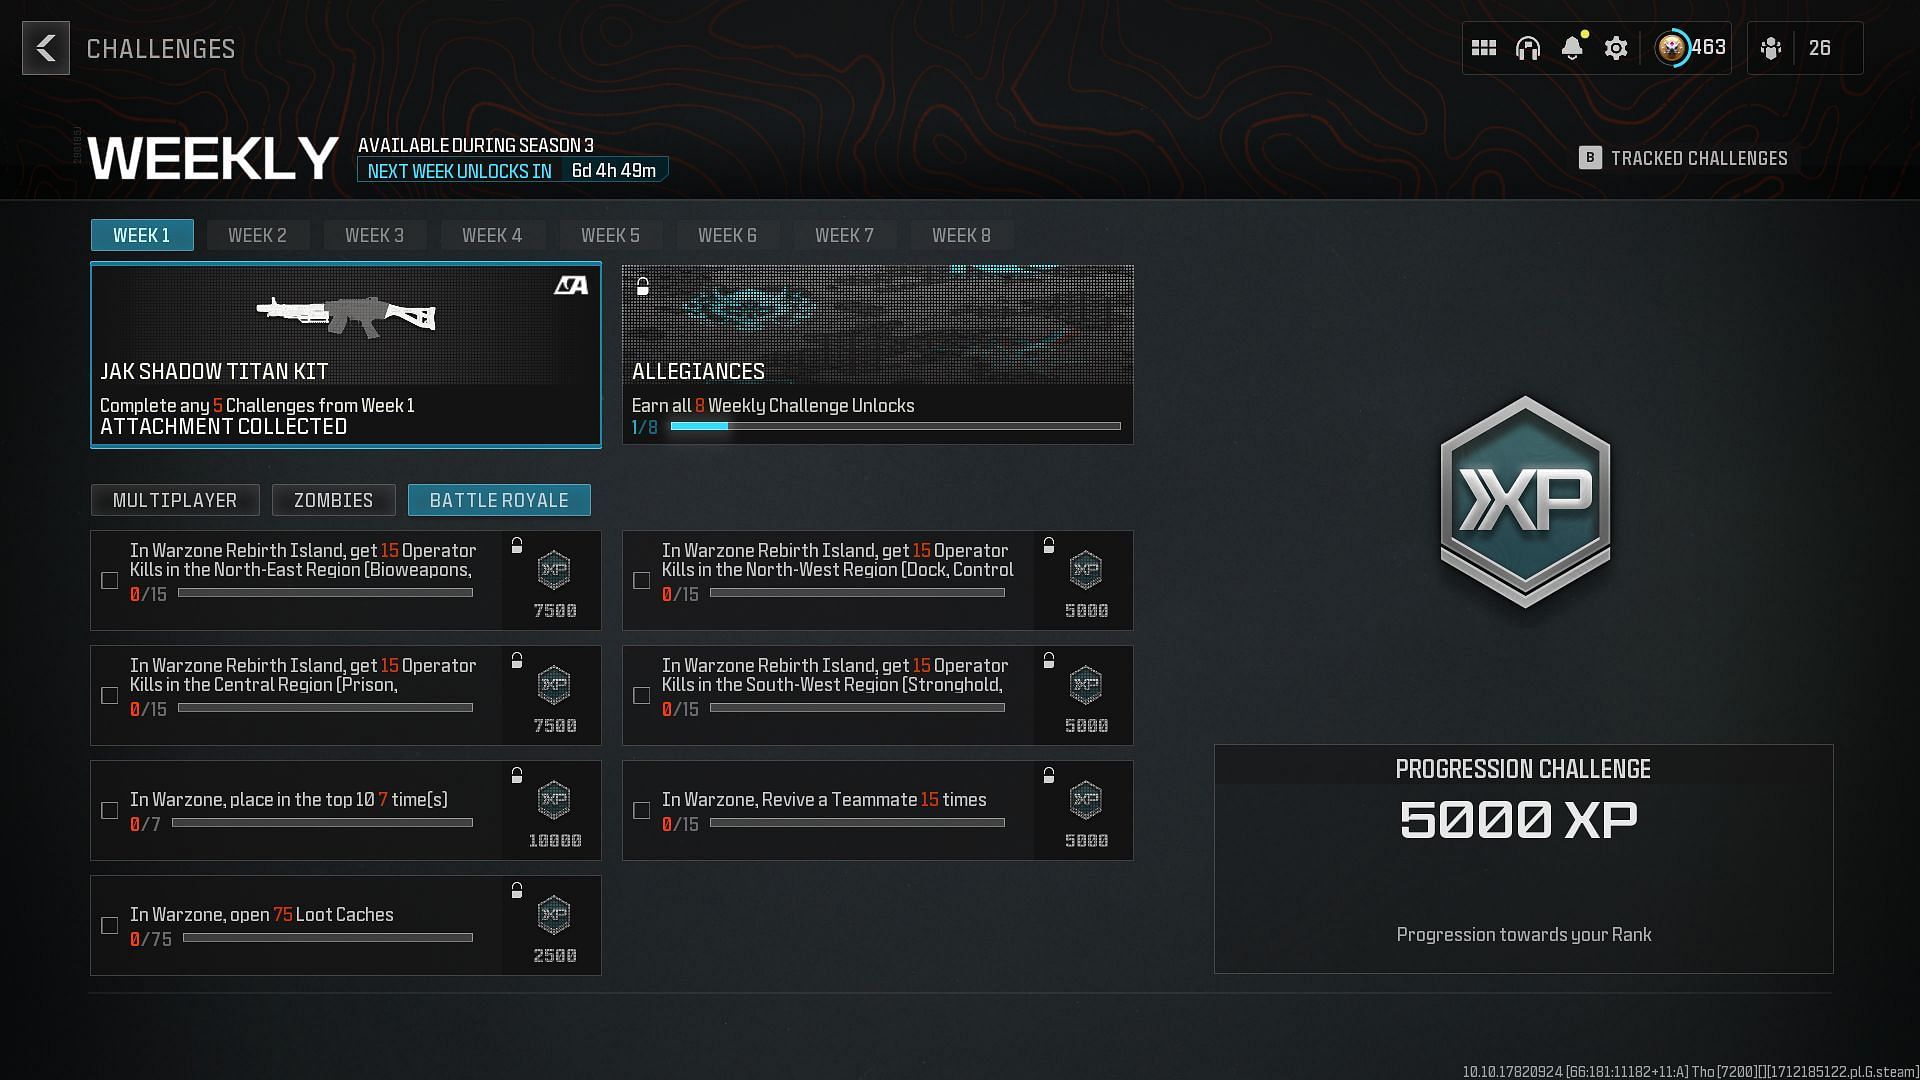The height and width of the screenshot is (1080, 1920).
Task: Expand the JAK SHADOW TITAN KIT reward
Action: point(345,352)
